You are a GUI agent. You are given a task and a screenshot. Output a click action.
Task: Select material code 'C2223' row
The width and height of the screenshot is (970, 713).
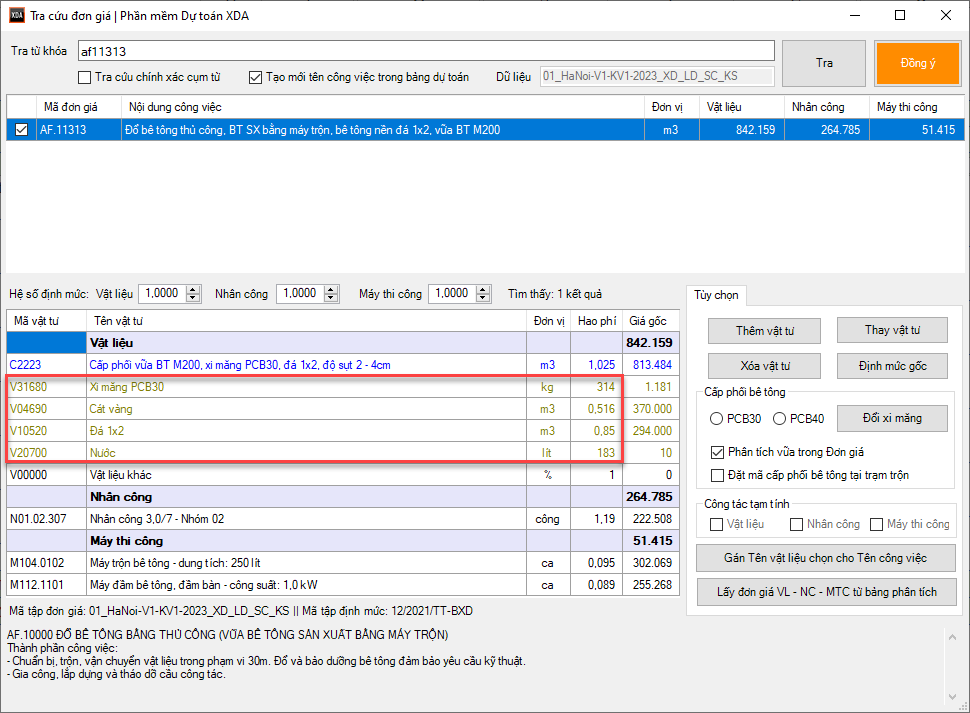point(343,365)
